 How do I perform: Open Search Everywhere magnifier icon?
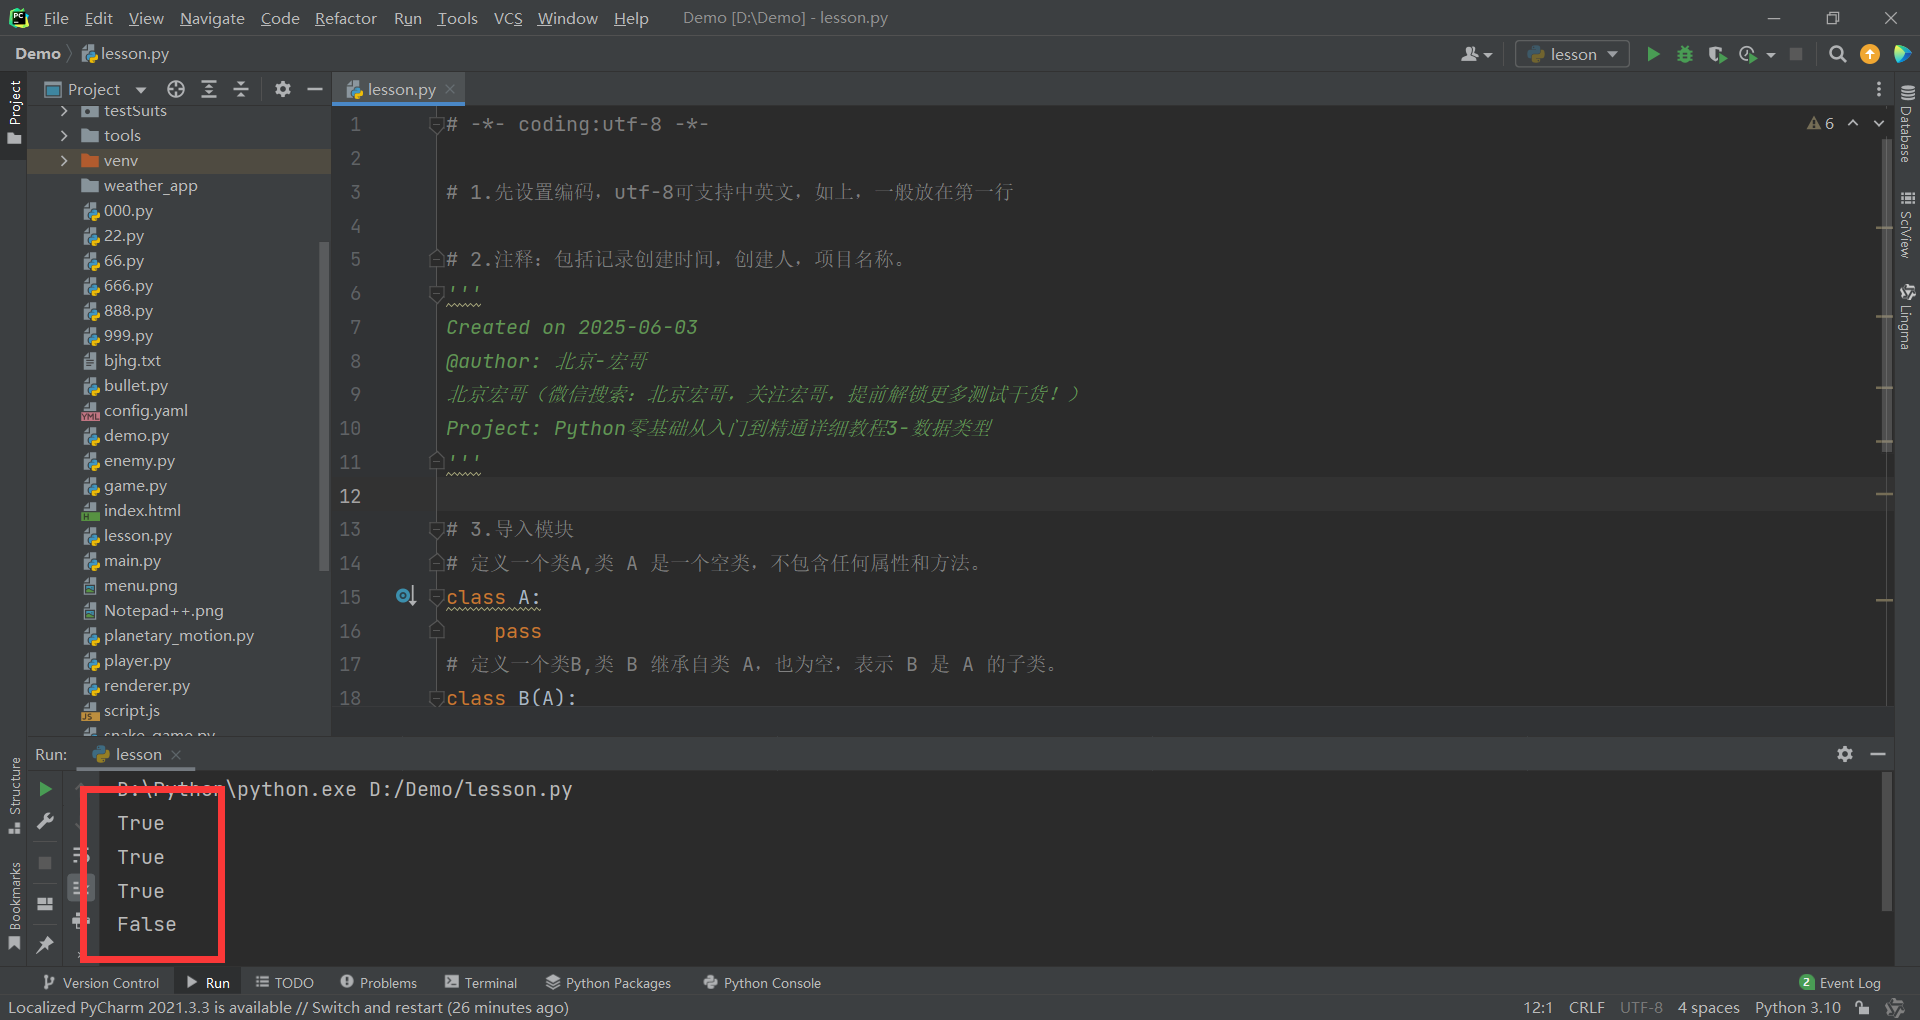[1837, 54]
